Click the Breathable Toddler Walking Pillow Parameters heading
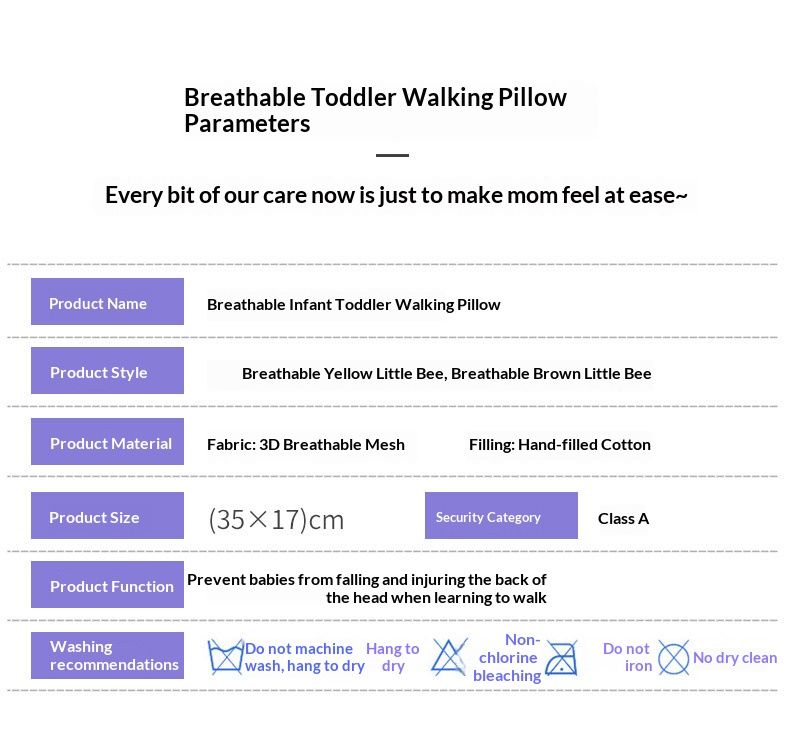Image resolution: width=790 pixels, height=745 pixels. pos(375,110)
